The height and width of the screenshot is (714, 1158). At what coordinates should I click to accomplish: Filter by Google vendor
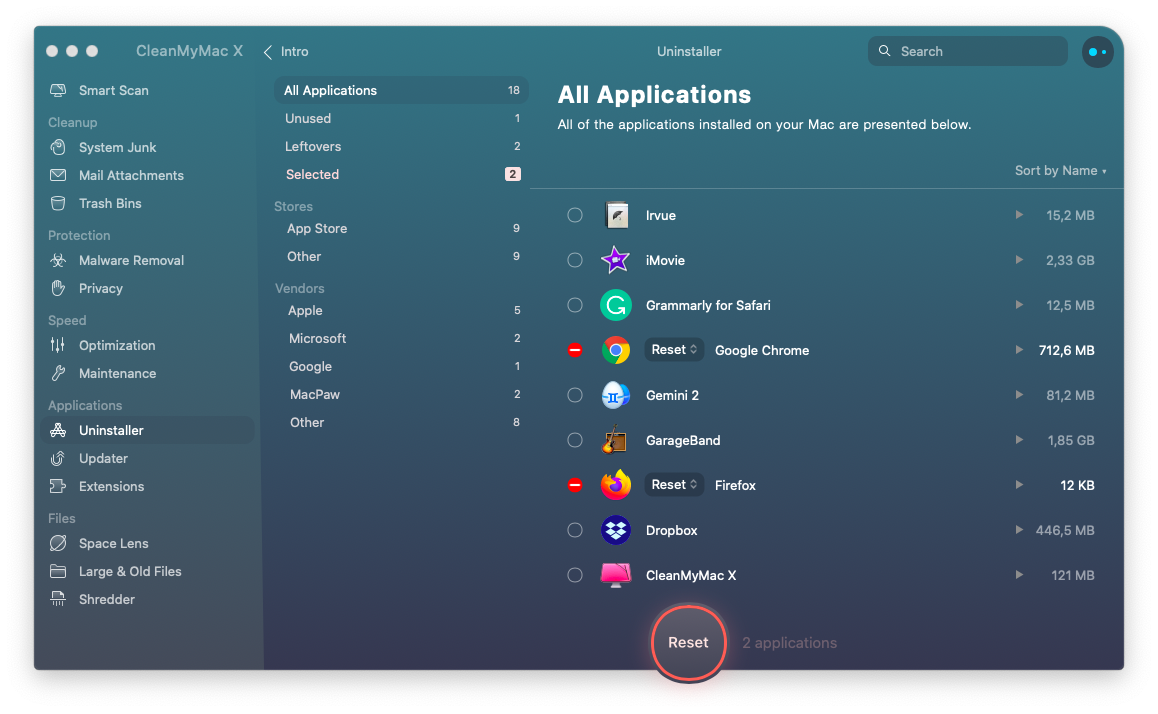[401, 366]
